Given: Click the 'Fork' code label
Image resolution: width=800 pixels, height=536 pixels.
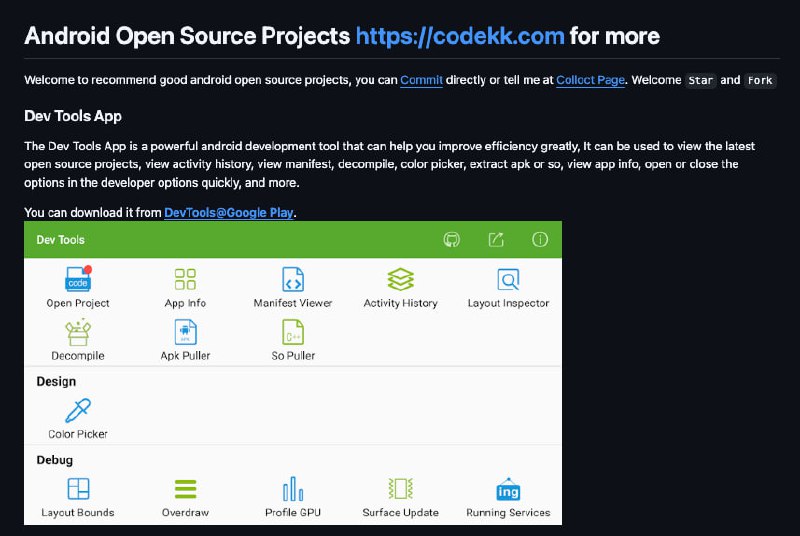Looking at the screenshot, I should point(760,81).
